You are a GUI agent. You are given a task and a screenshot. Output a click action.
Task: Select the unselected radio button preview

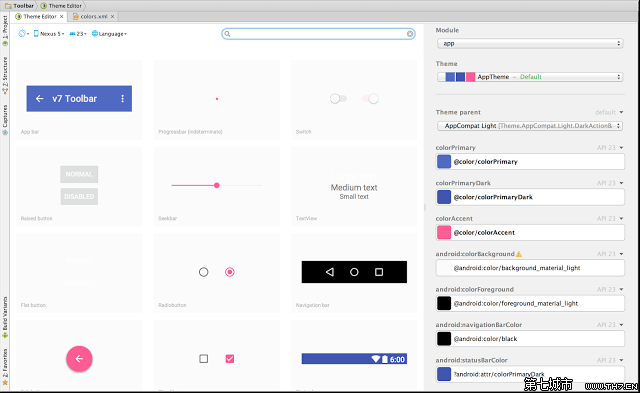point(203,272)
